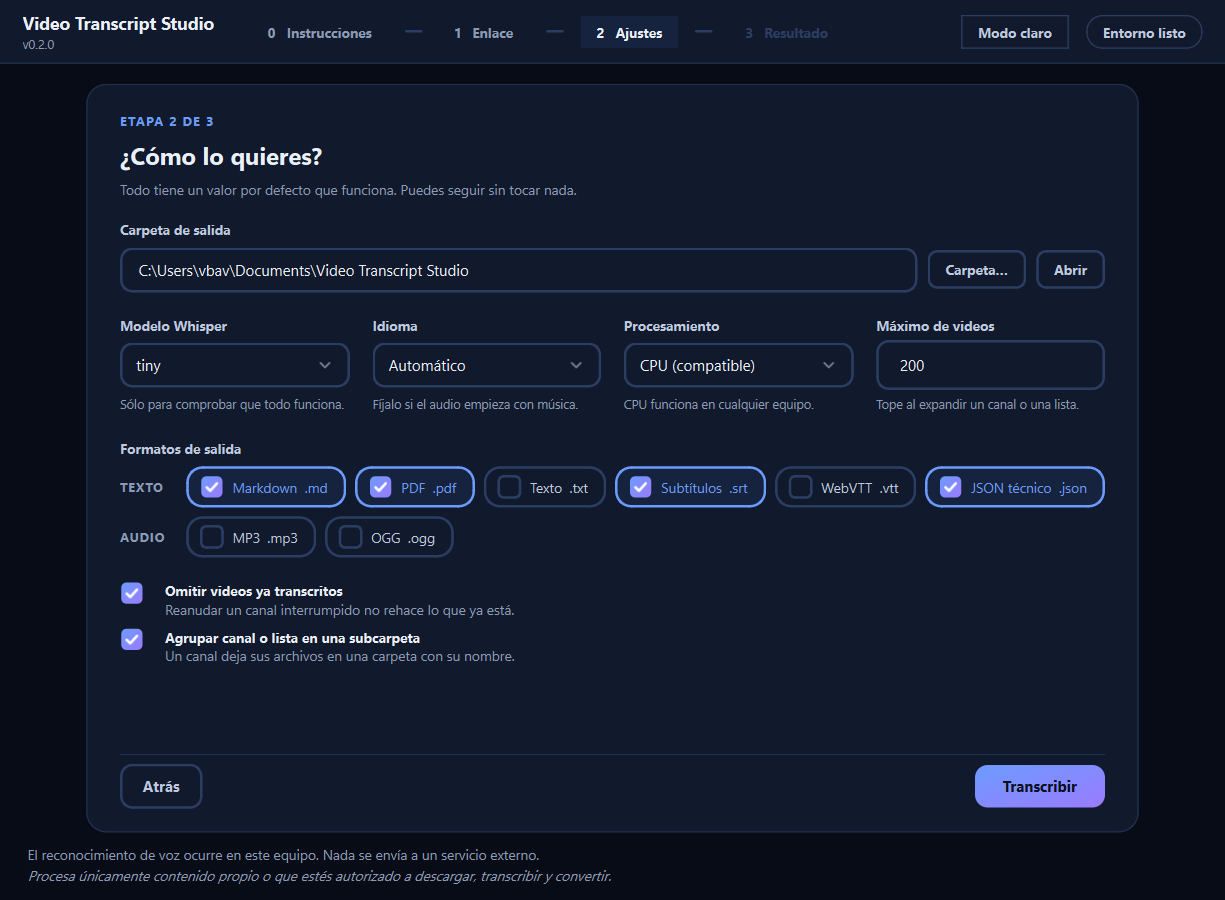
Task: Click the Máximo de videos label
Action: [935, 326]
